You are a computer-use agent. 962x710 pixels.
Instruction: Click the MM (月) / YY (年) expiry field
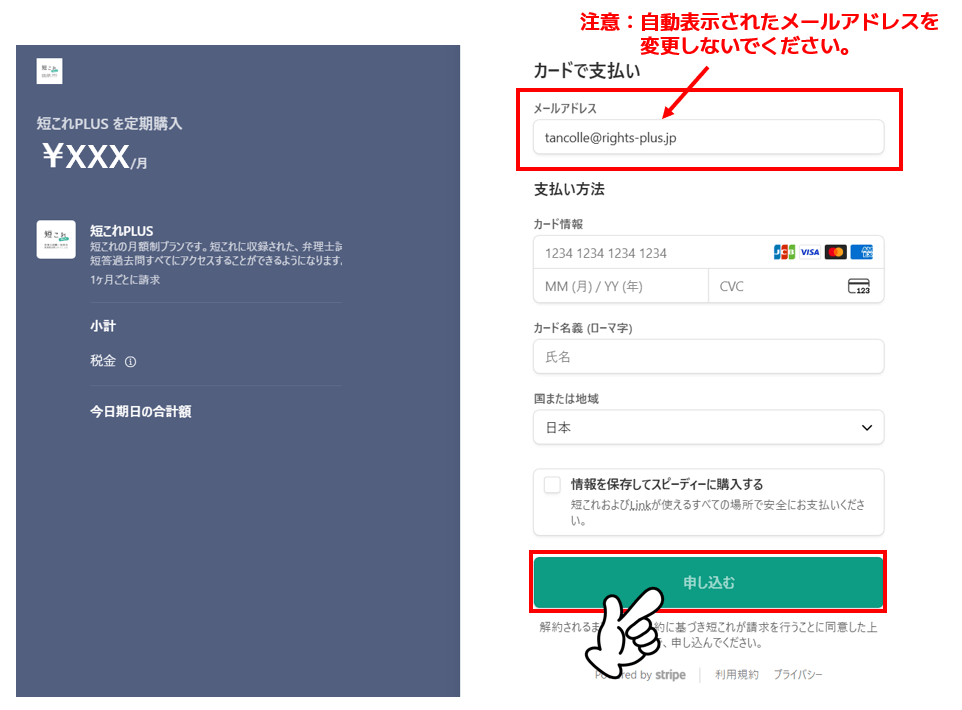point(620,287)
